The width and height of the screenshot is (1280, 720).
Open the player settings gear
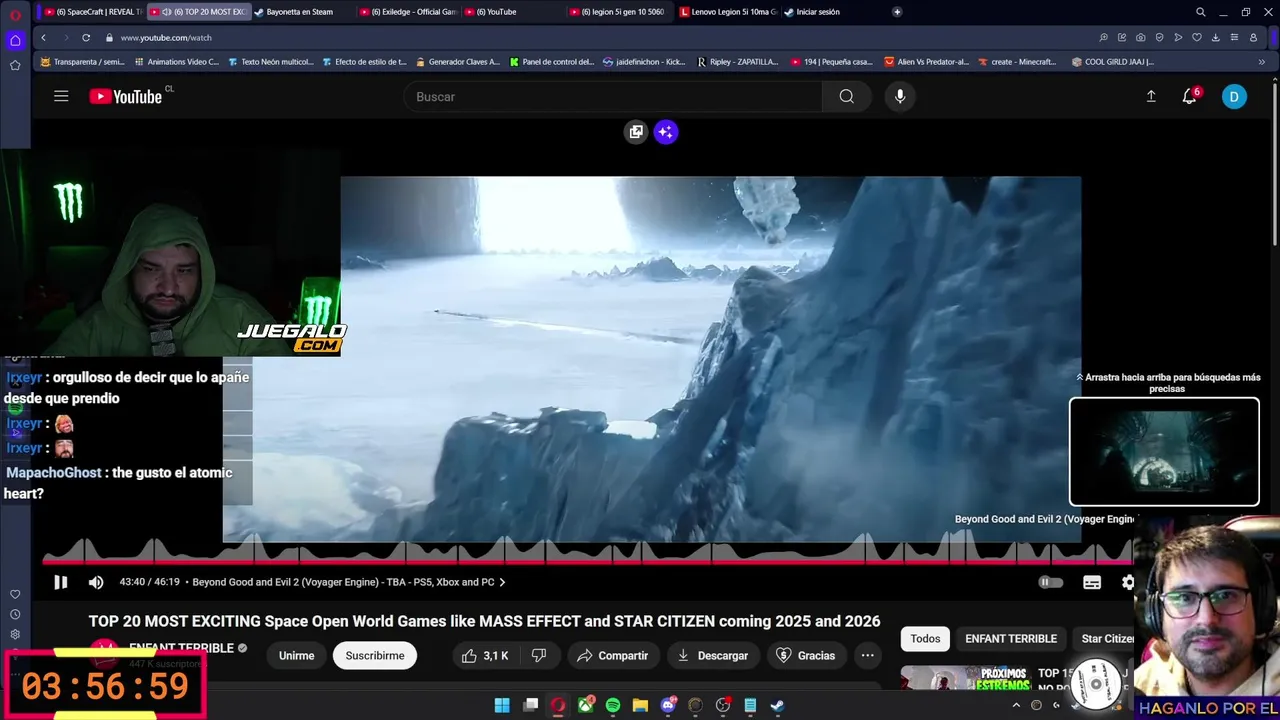(x=1128, y=582)
